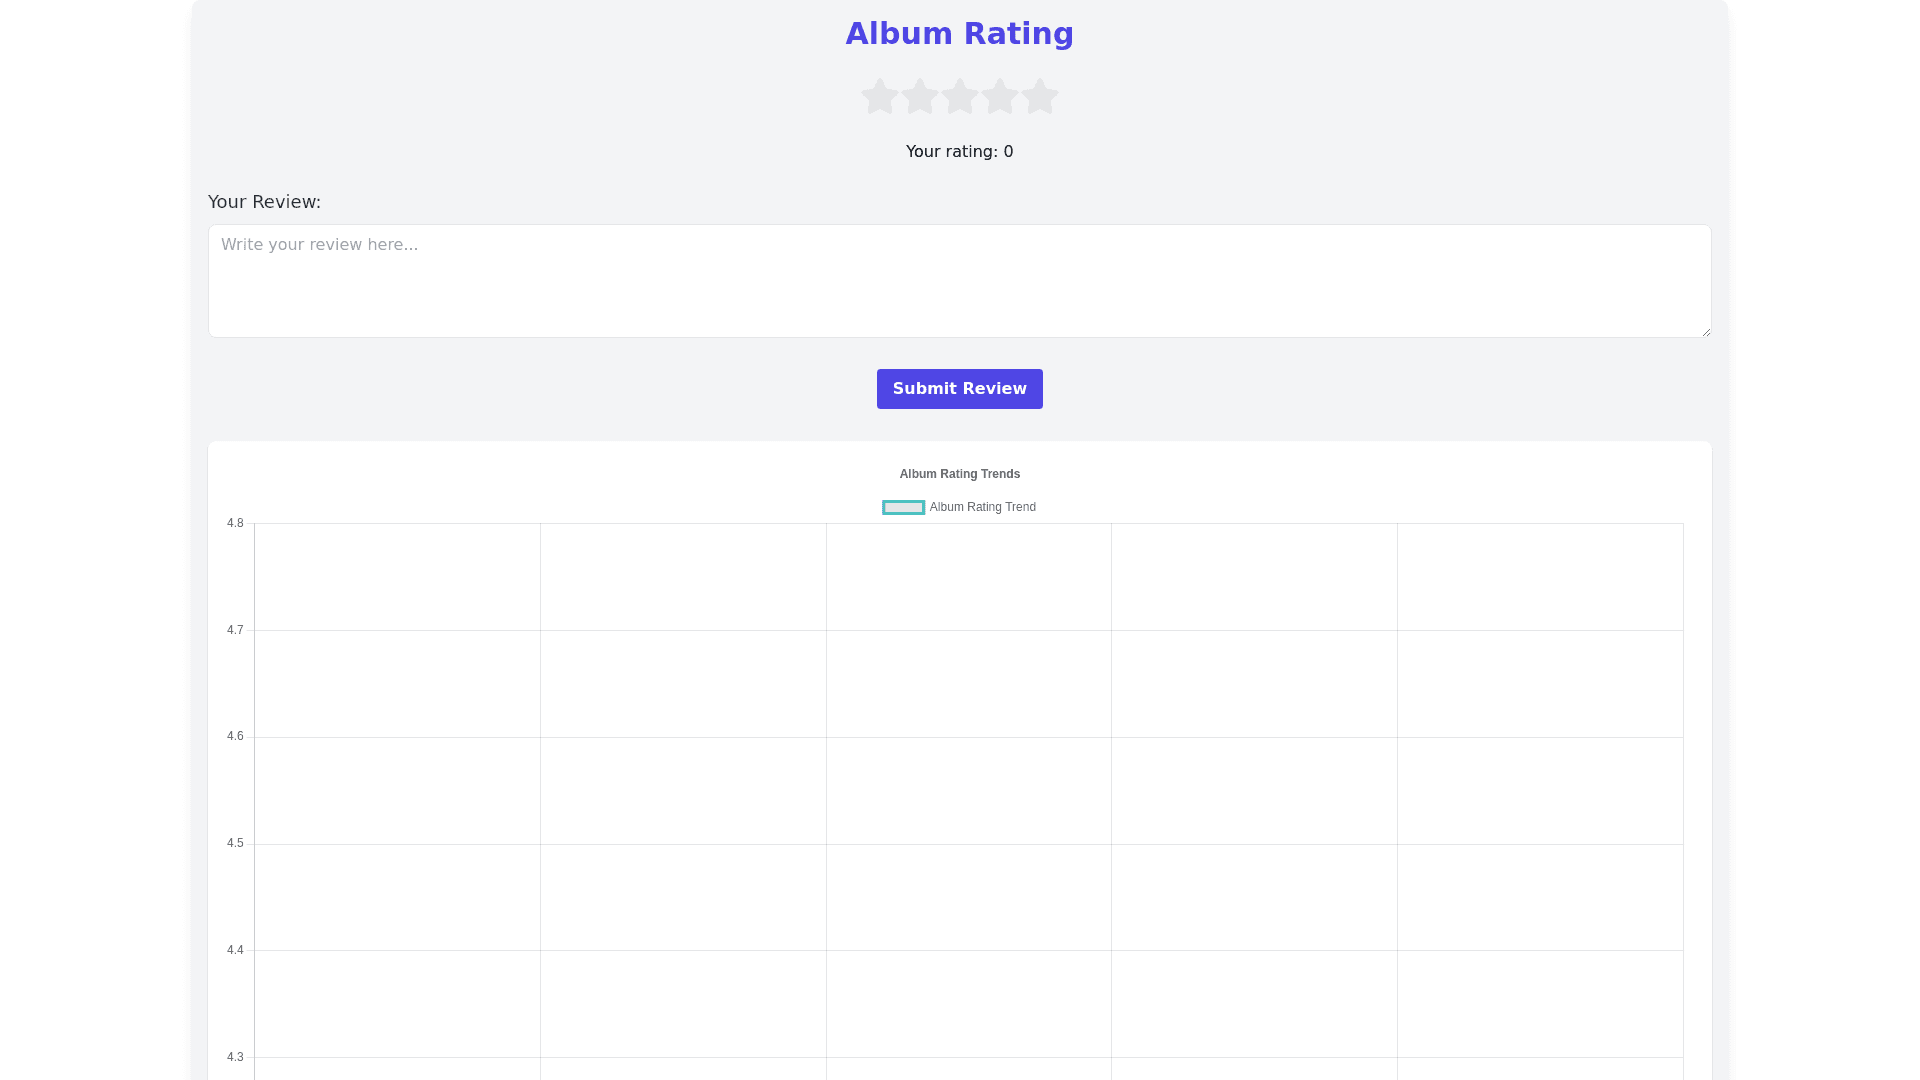The width and height of the screenshot is (1920, 1080).
Task: Click the 4.6 y-axis tick label
Action: [x=235, y=736]
